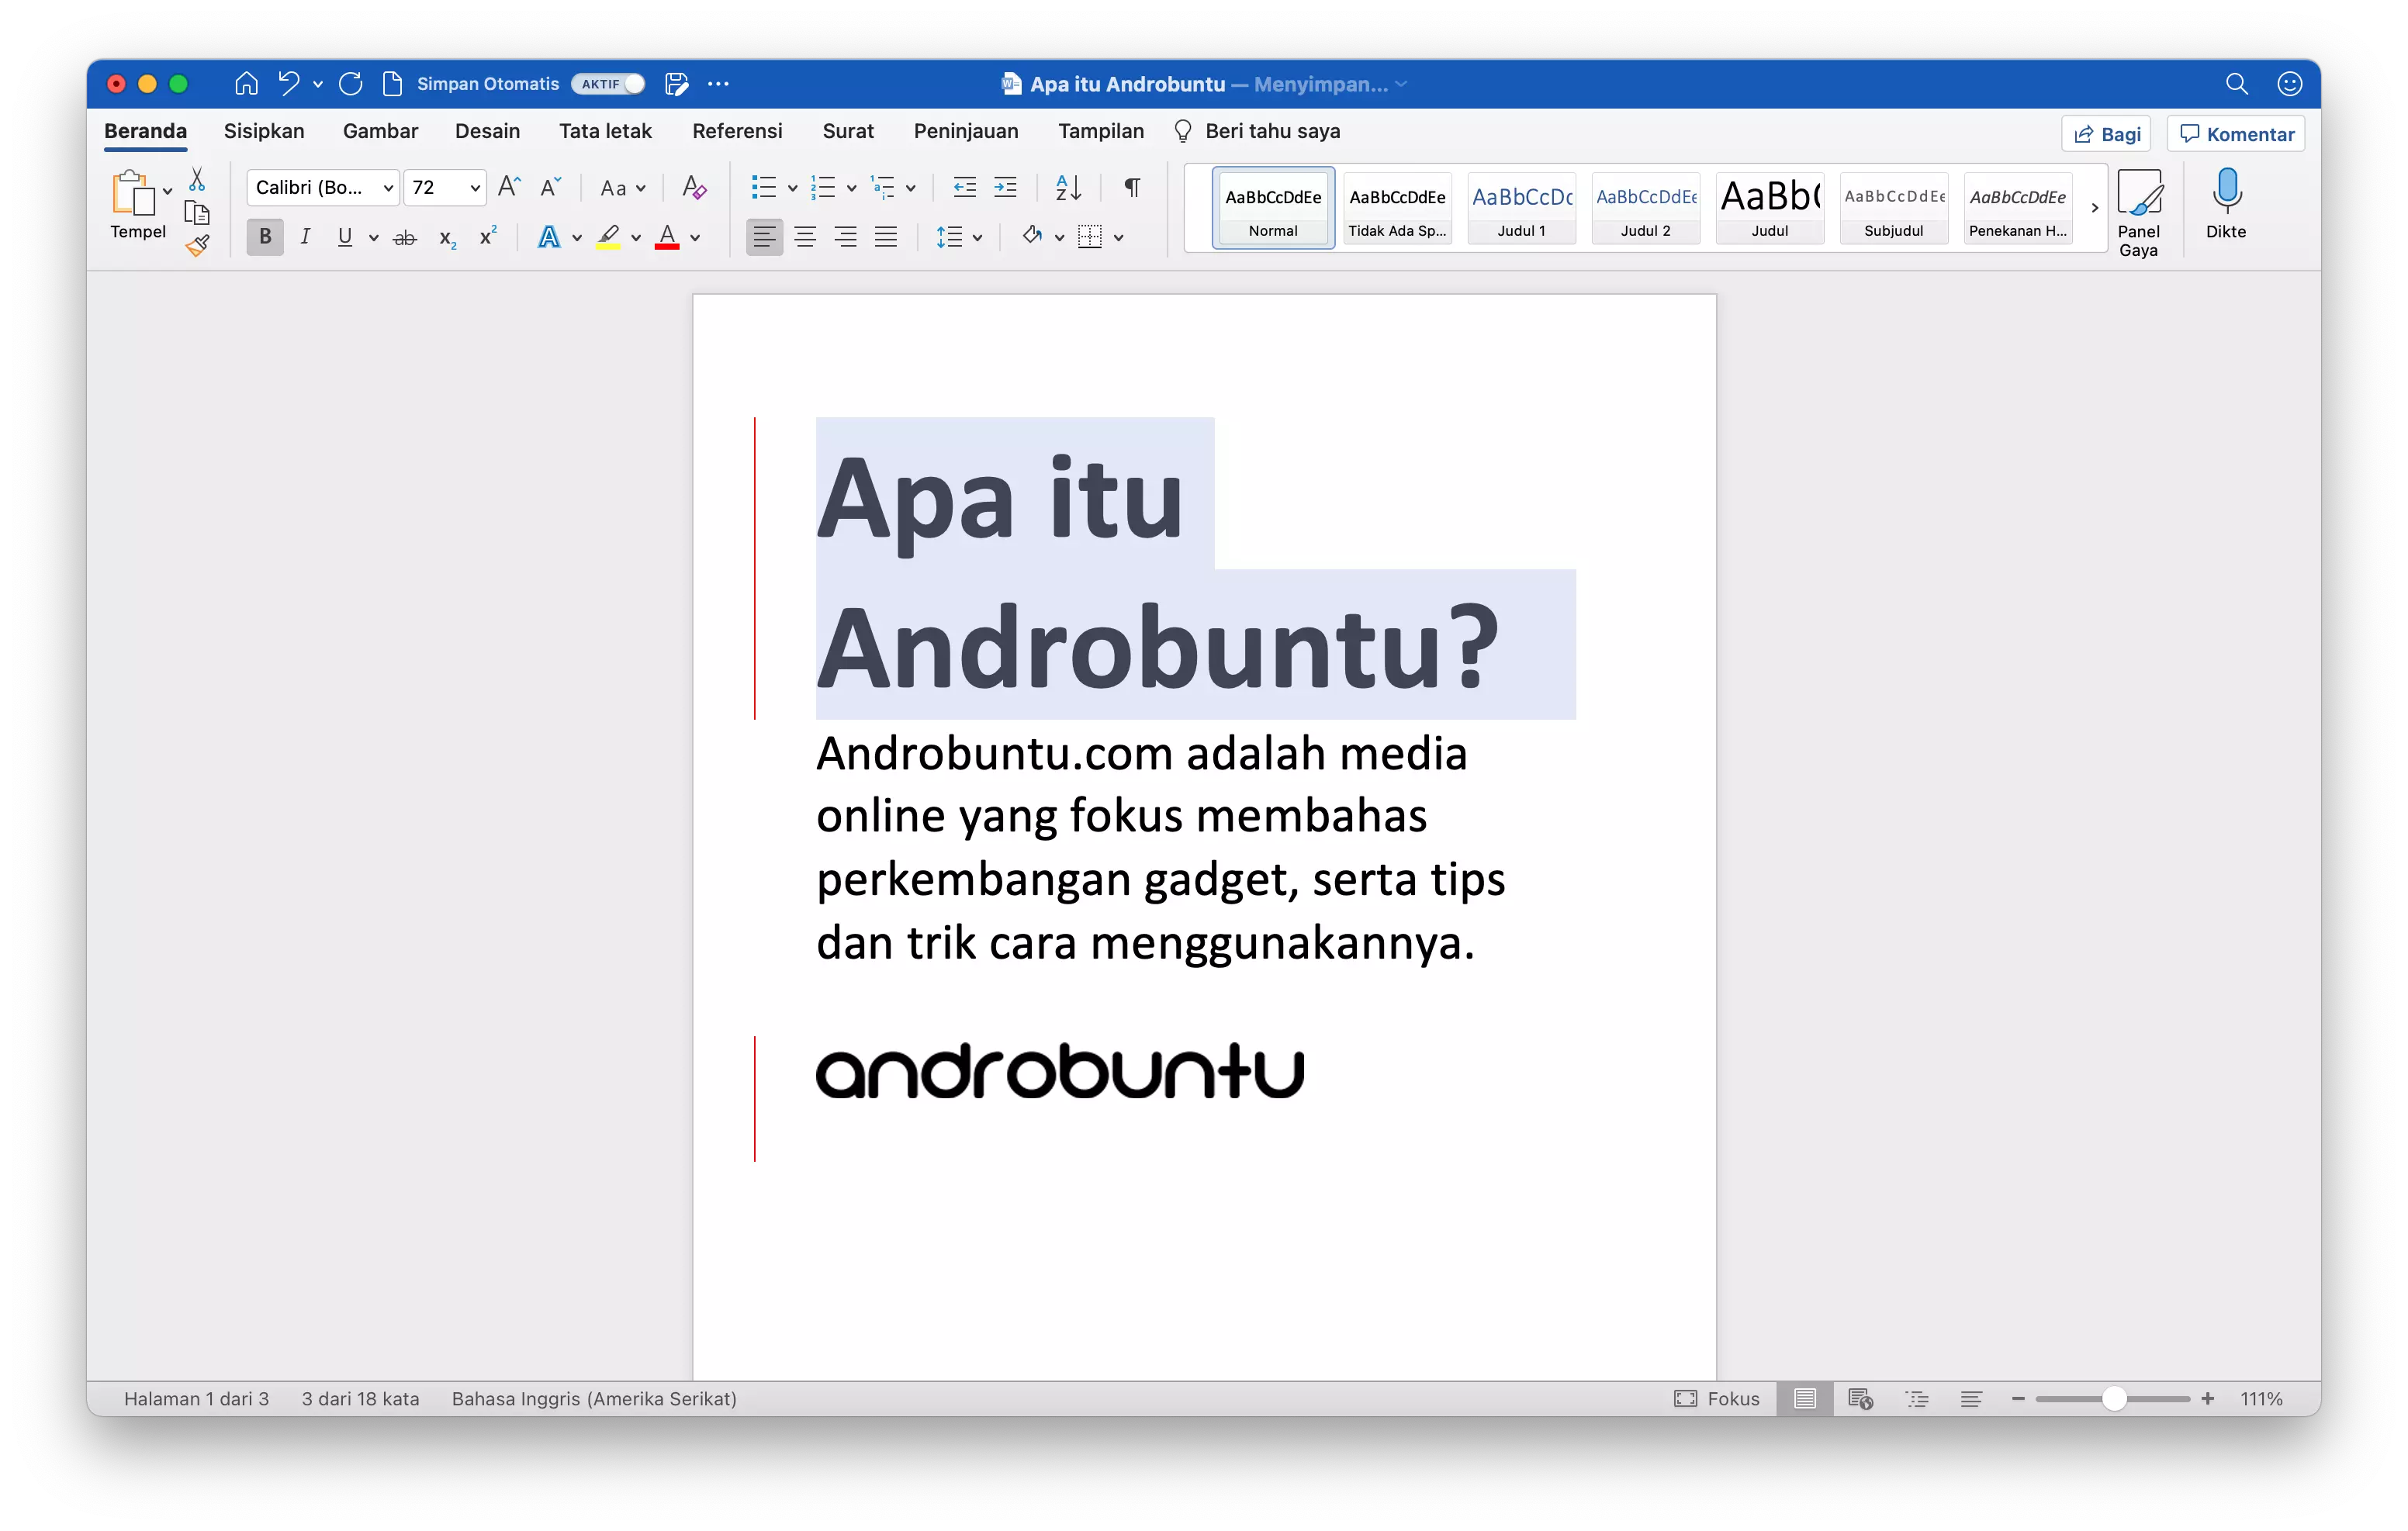This screenshot has height=1531, width=2408.
Task: Toggle Underline formatting
Action: coord(345,237)
